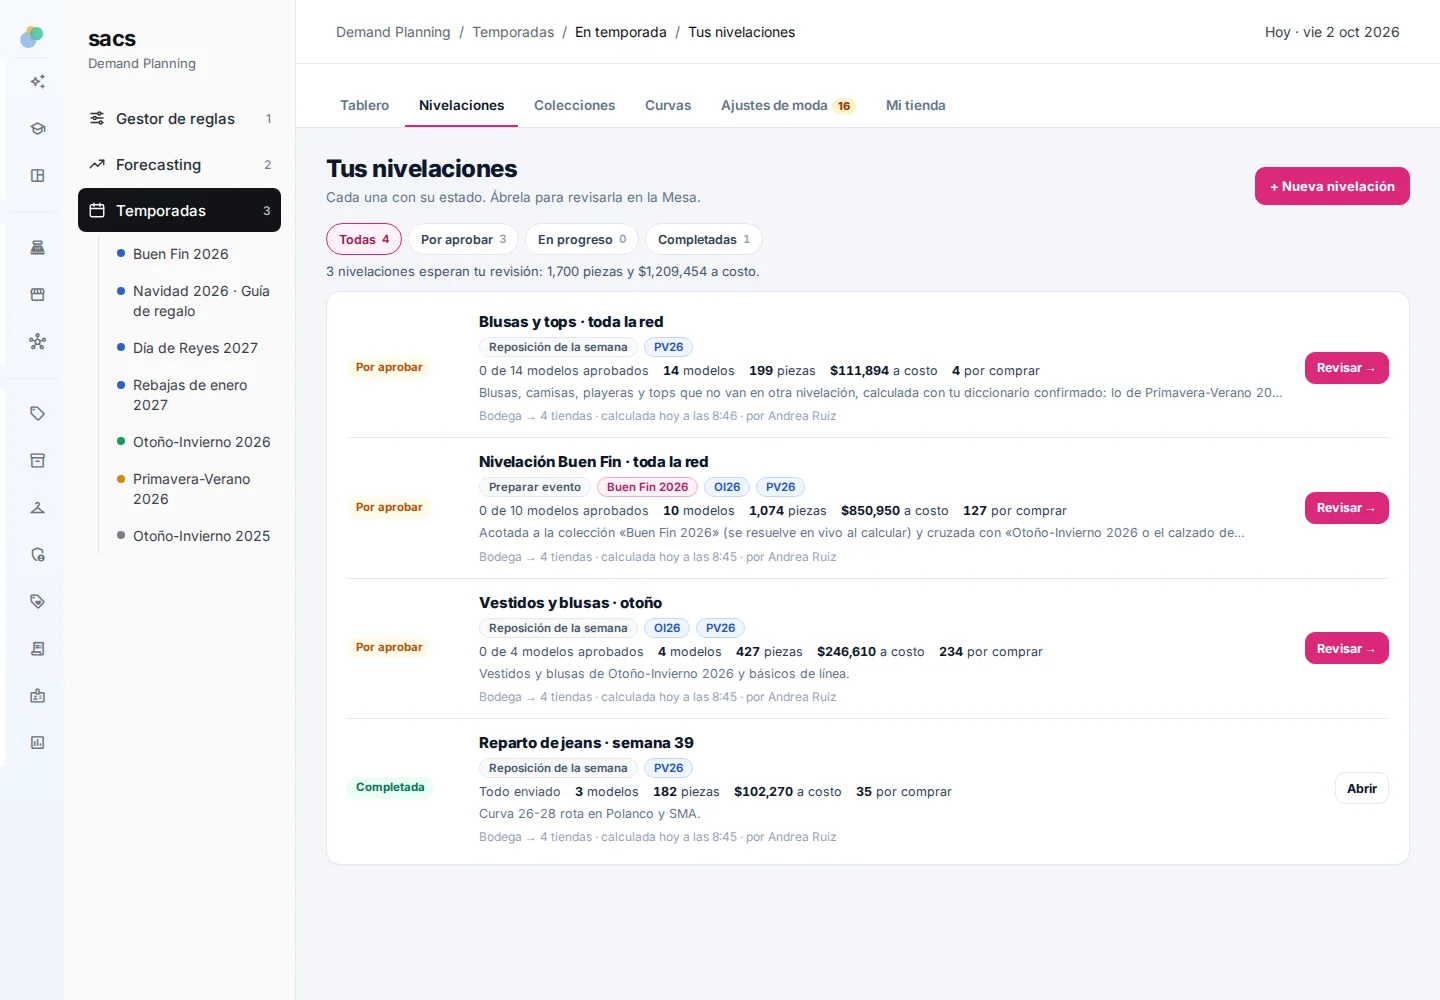Switch to the Colecciones tab
Viewport: 1440px width, 1000px height.
click(574, 105)
